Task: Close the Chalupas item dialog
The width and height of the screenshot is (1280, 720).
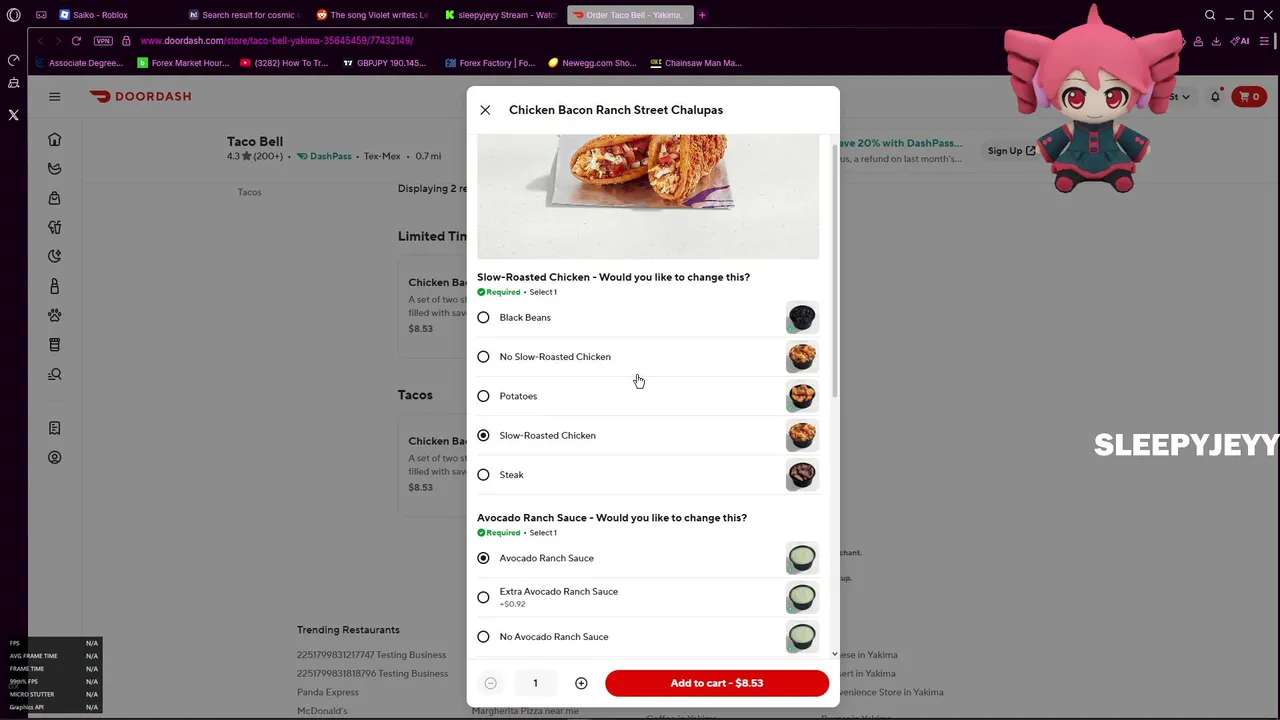Action: tap(485, 110)
